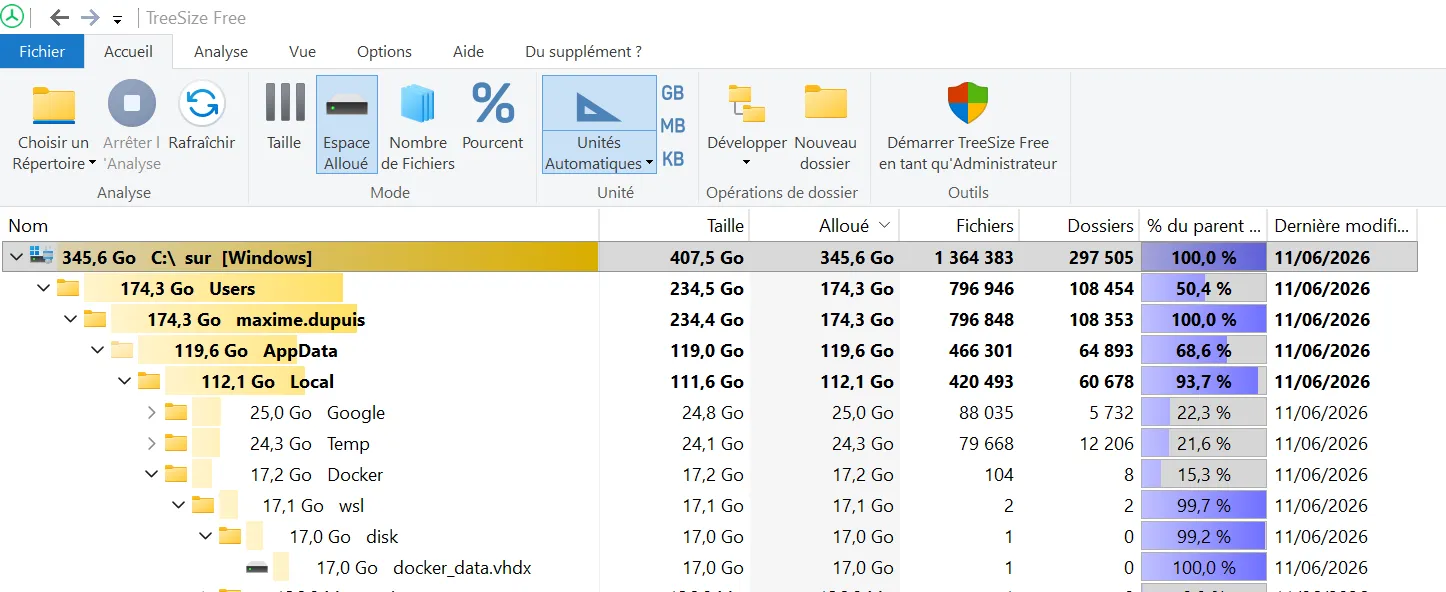Collapse the Docker folder node
The width and height of the screenshot is (1446, 592).
[x=151, y=474]
